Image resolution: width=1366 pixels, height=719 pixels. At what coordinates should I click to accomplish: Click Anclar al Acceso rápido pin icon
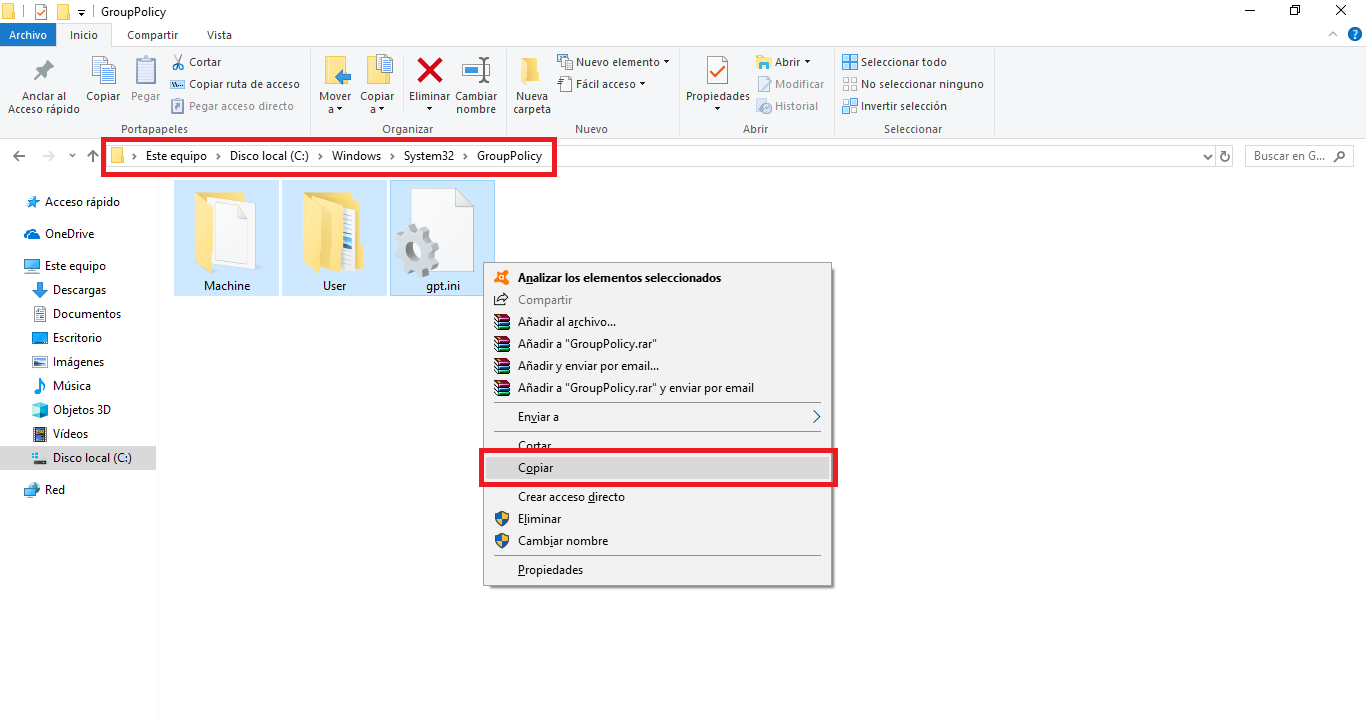click(44, 72)
